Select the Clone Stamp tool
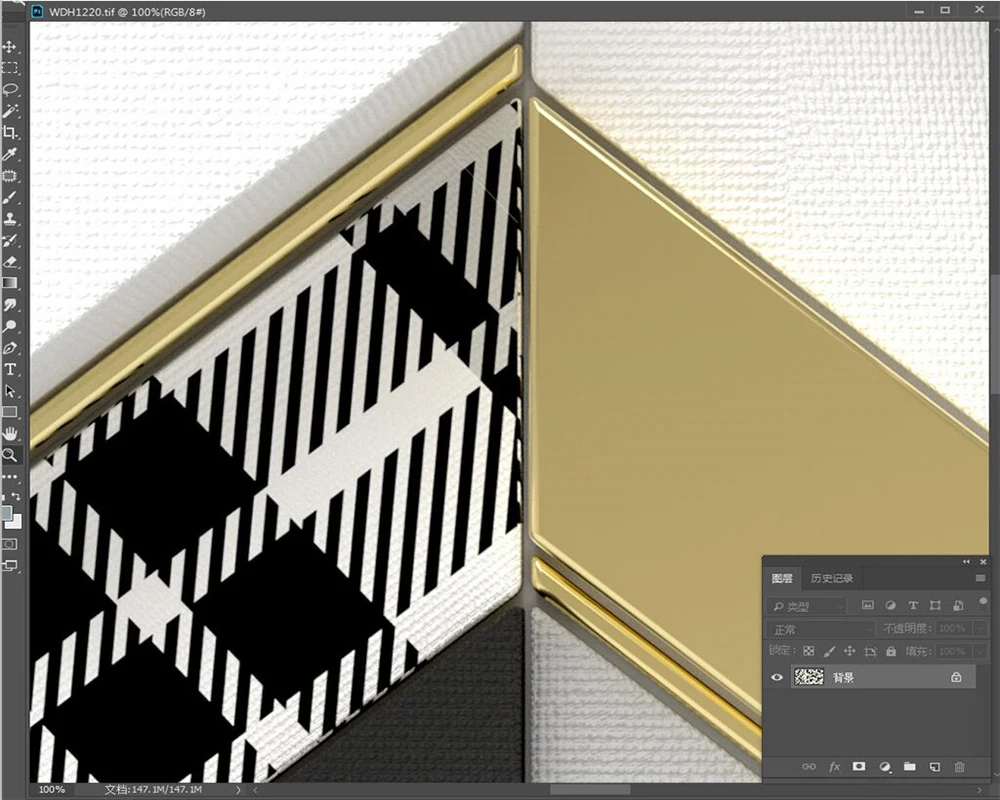The height and width of the screenshot is (800, 1000). 10,219
